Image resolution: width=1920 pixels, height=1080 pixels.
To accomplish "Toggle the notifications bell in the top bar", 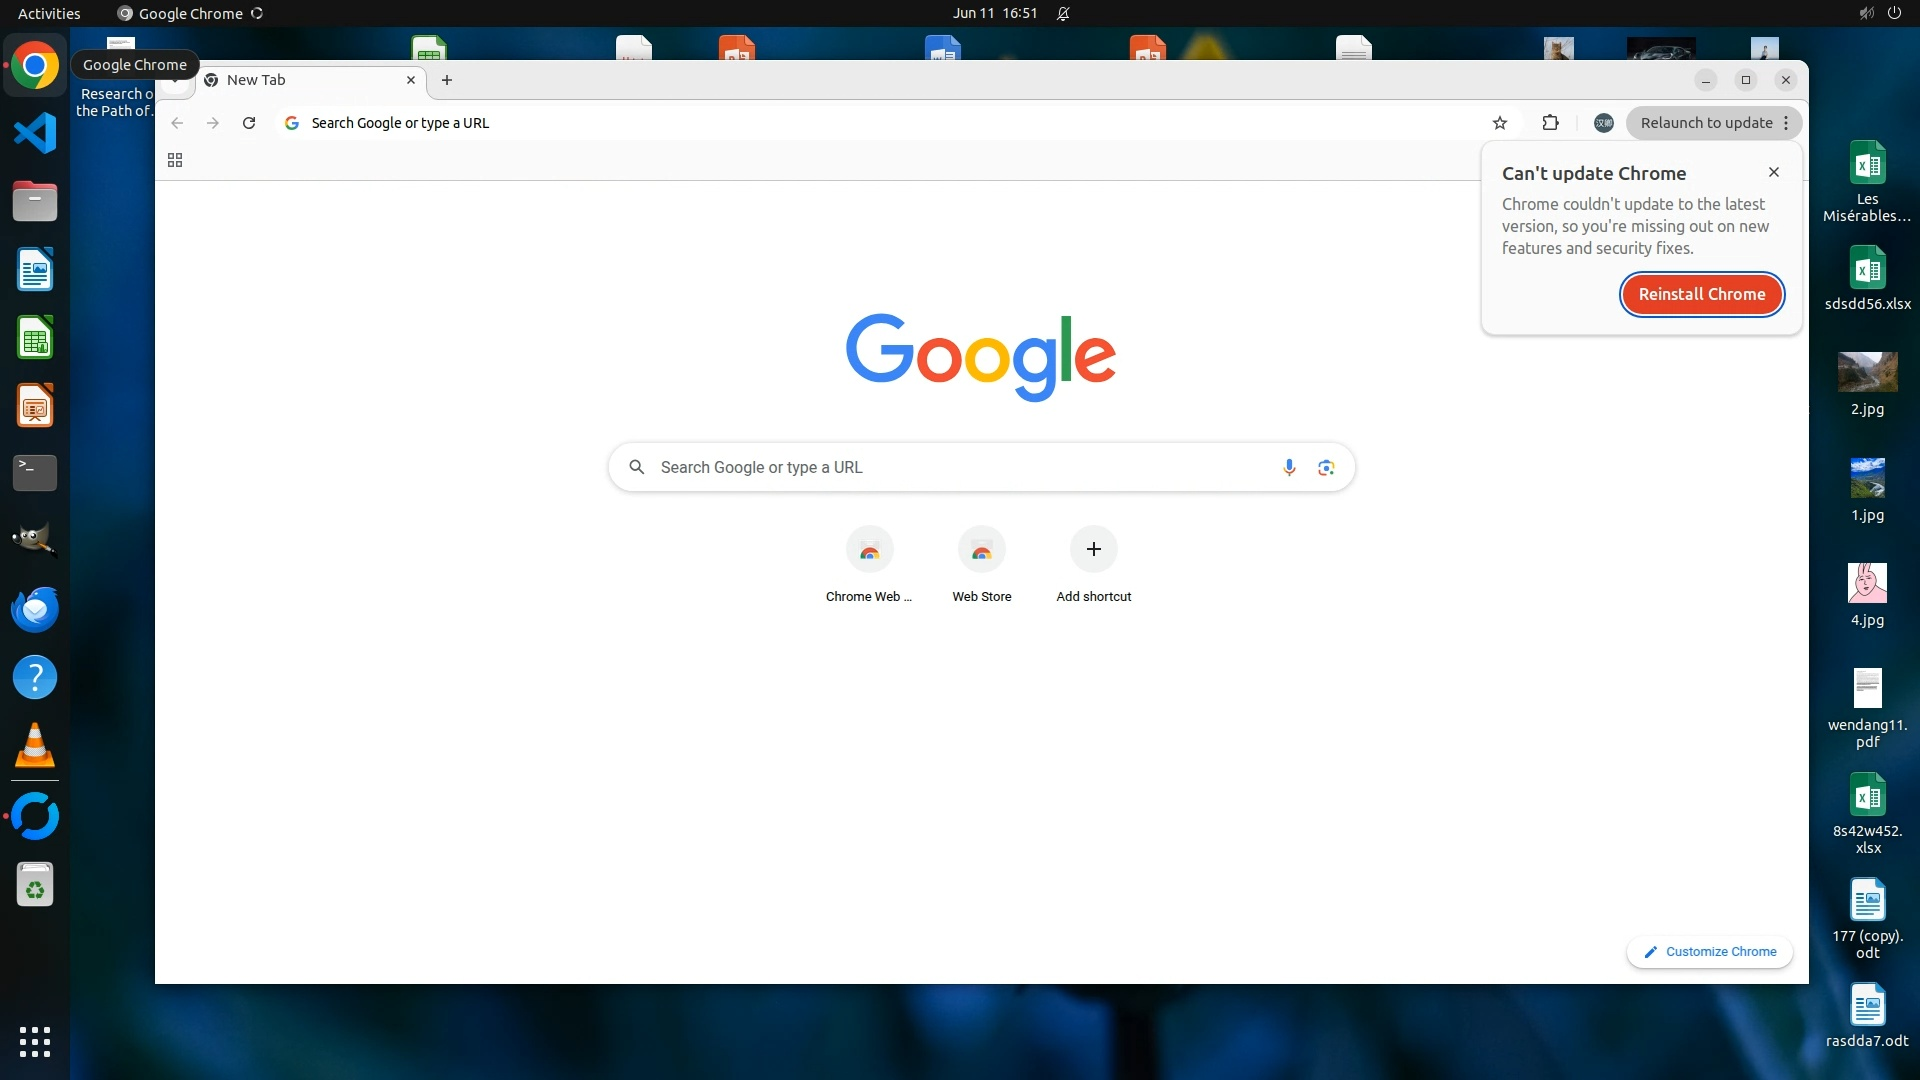I will point(1063,13).
